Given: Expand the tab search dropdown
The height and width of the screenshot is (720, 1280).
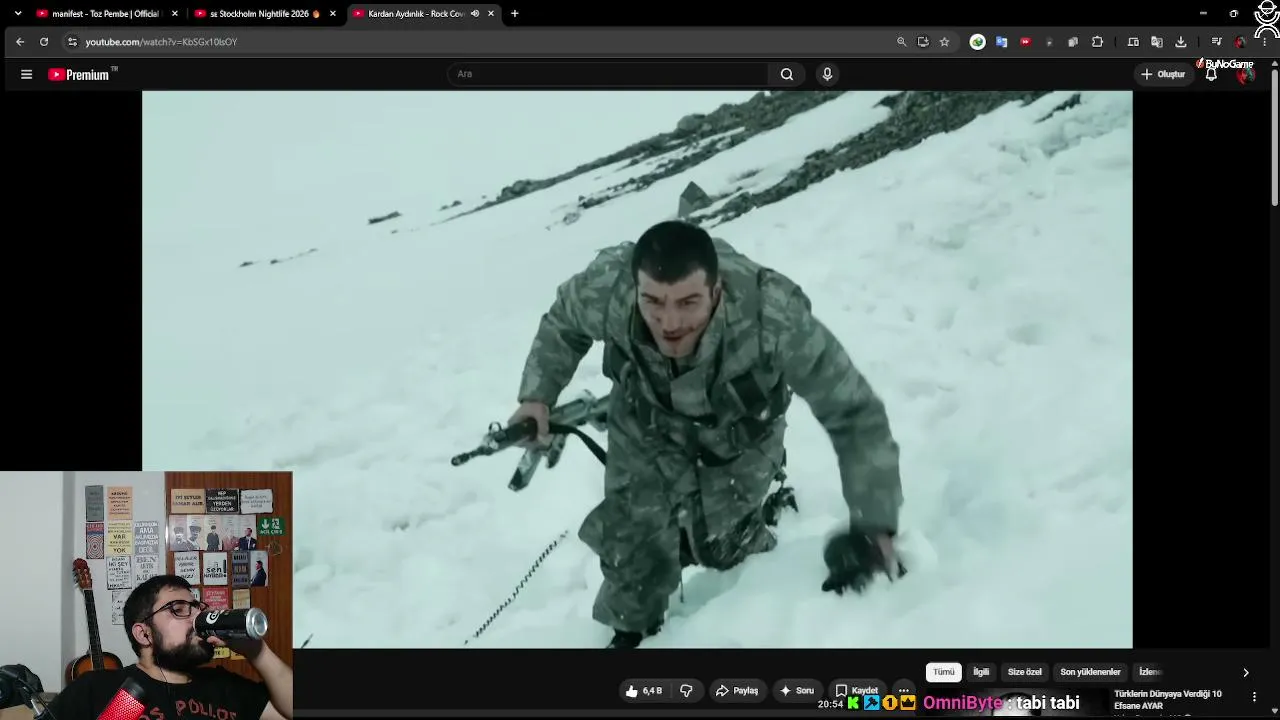Looking at the screenshot, I should 17,14.
